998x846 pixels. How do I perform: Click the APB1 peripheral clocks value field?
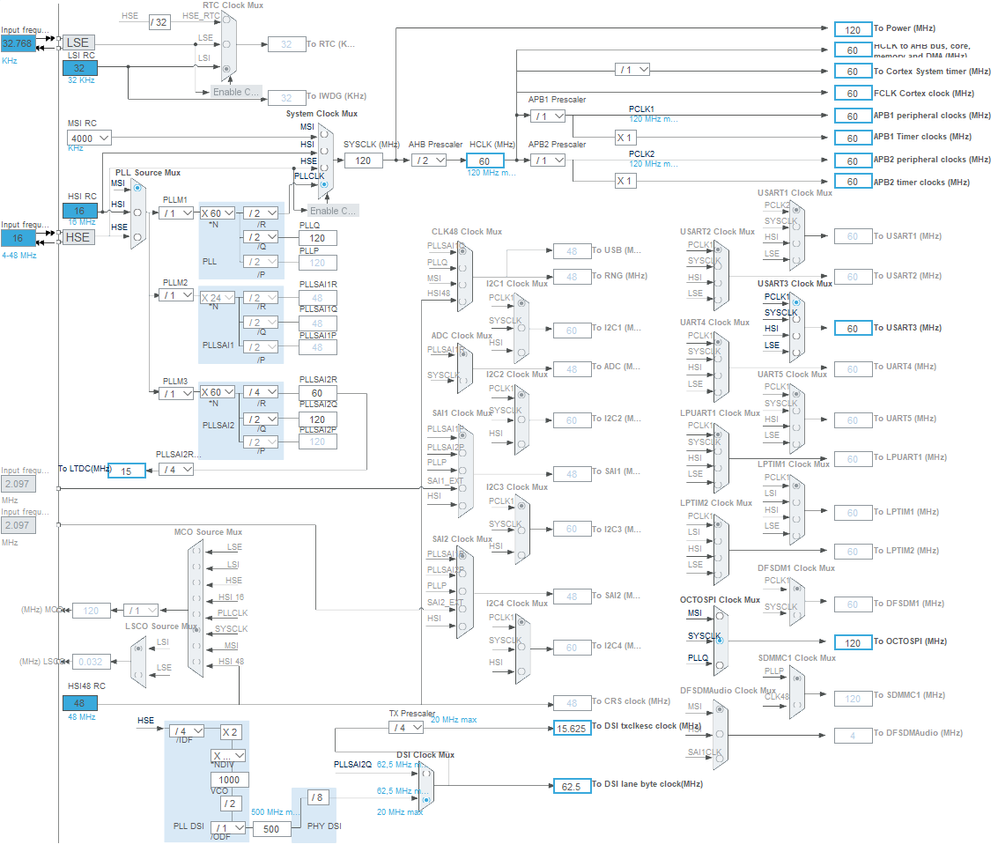853,116
